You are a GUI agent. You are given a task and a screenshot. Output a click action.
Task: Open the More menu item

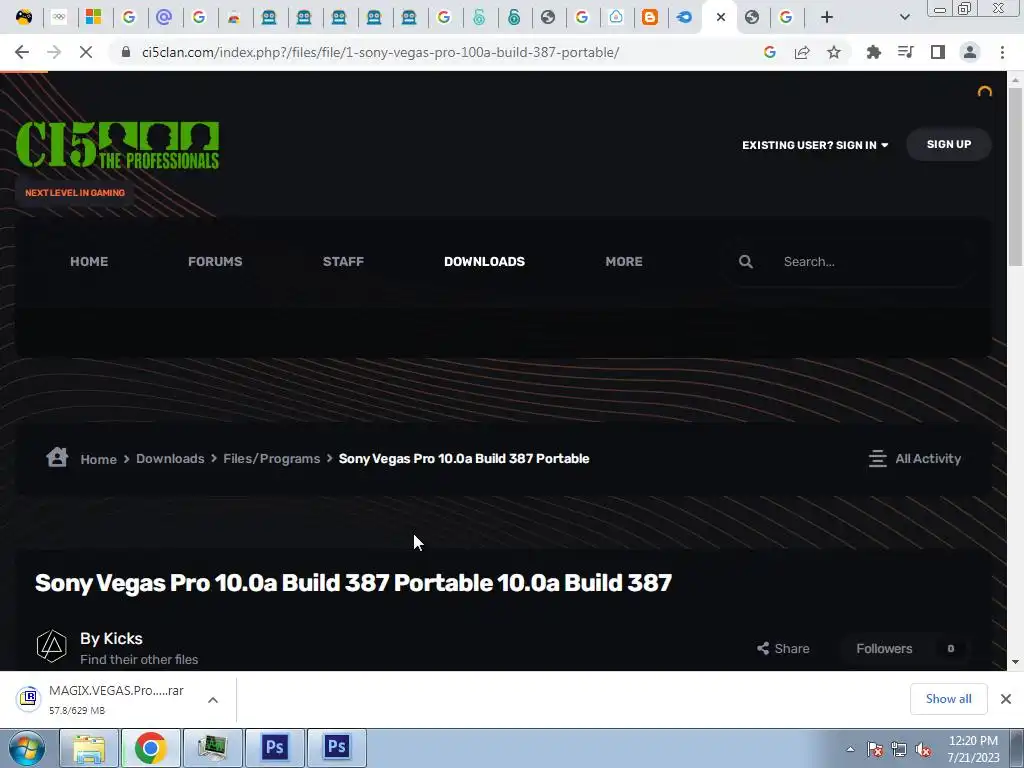click(624, 261)
